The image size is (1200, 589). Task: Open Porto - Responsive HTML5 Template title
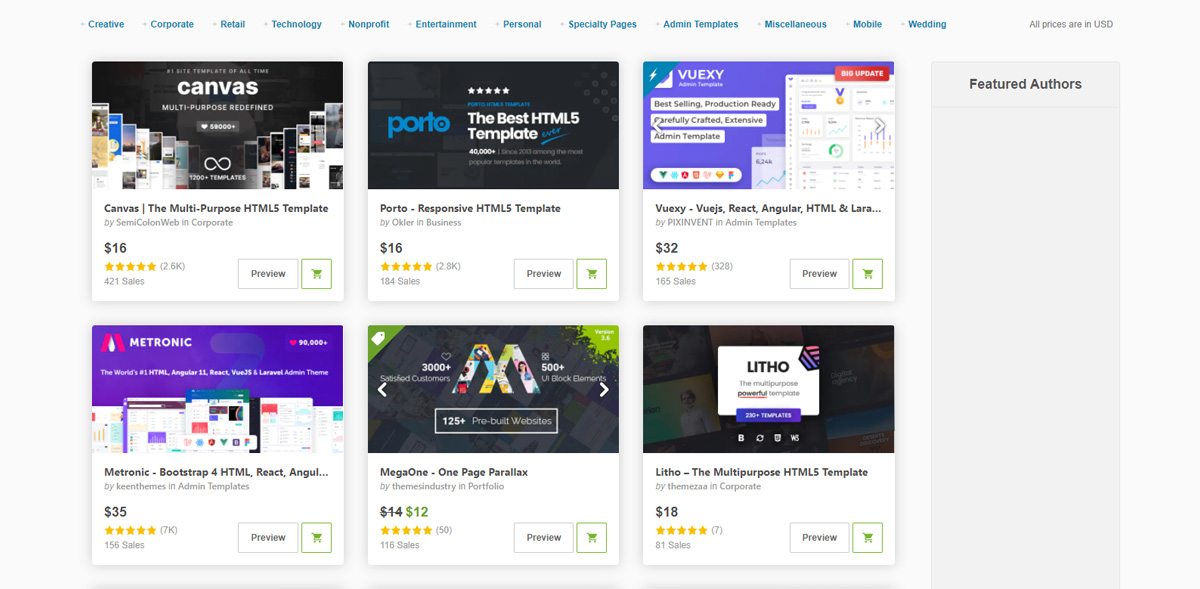coord(470,208)
